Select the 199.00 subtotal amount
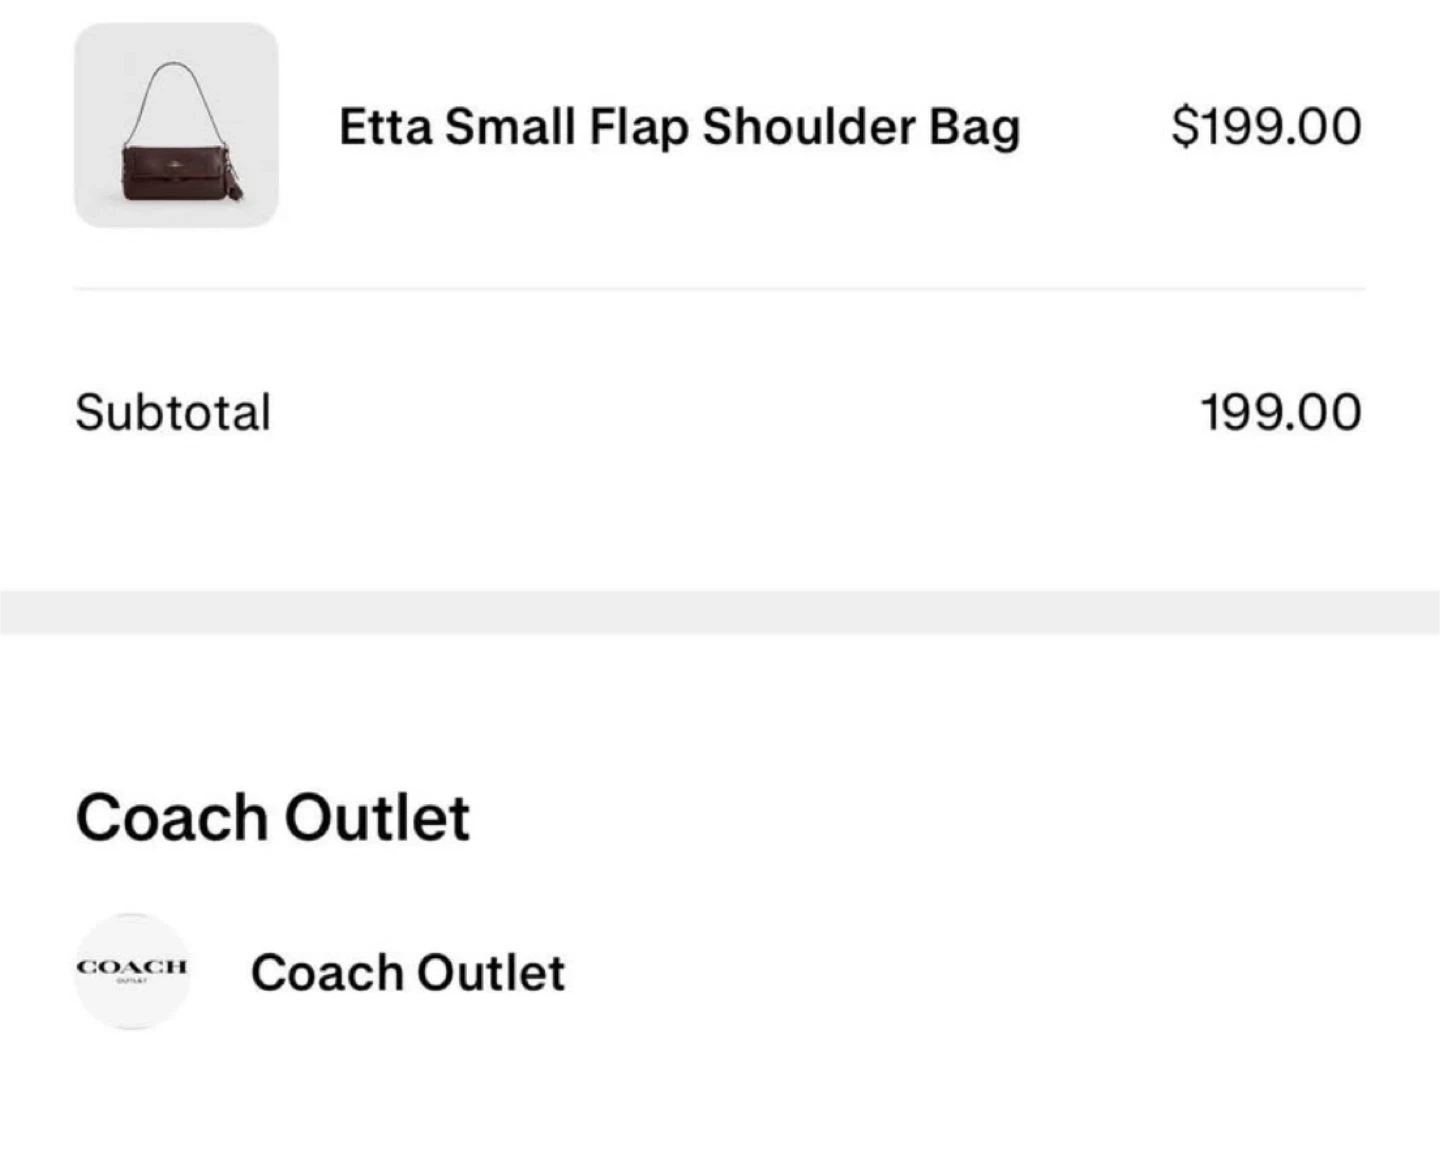This screenshot has width=1440, height=1151. (x=1280, y=412)
